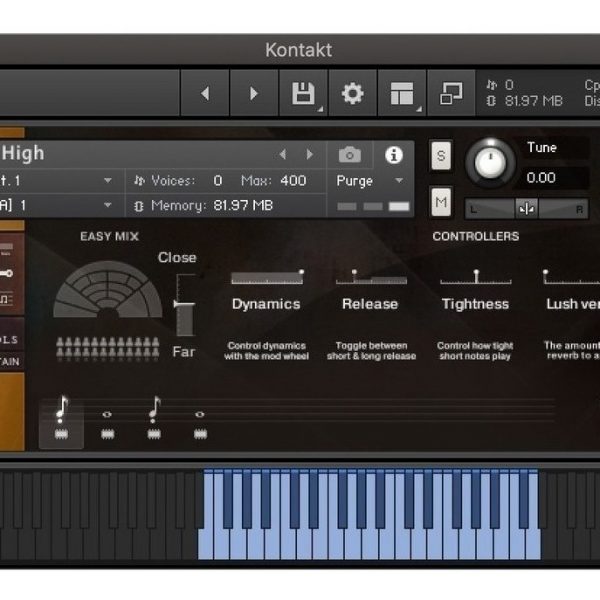Screen dimensions: 600x600
Task: Open Kontakt options with the gear icon
Action: pyautogui.click(x=352, y=93)
